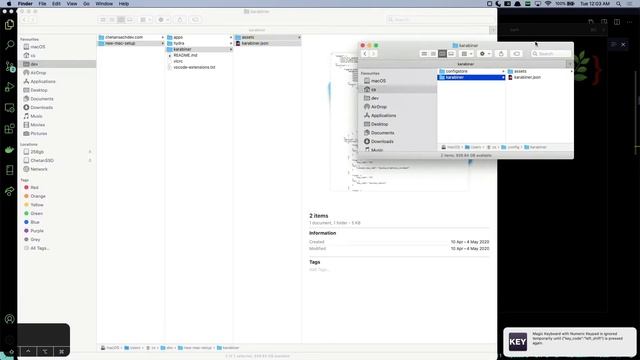
Task: Click Add Tags field in preview pane
Action: [x=320, y=269]
